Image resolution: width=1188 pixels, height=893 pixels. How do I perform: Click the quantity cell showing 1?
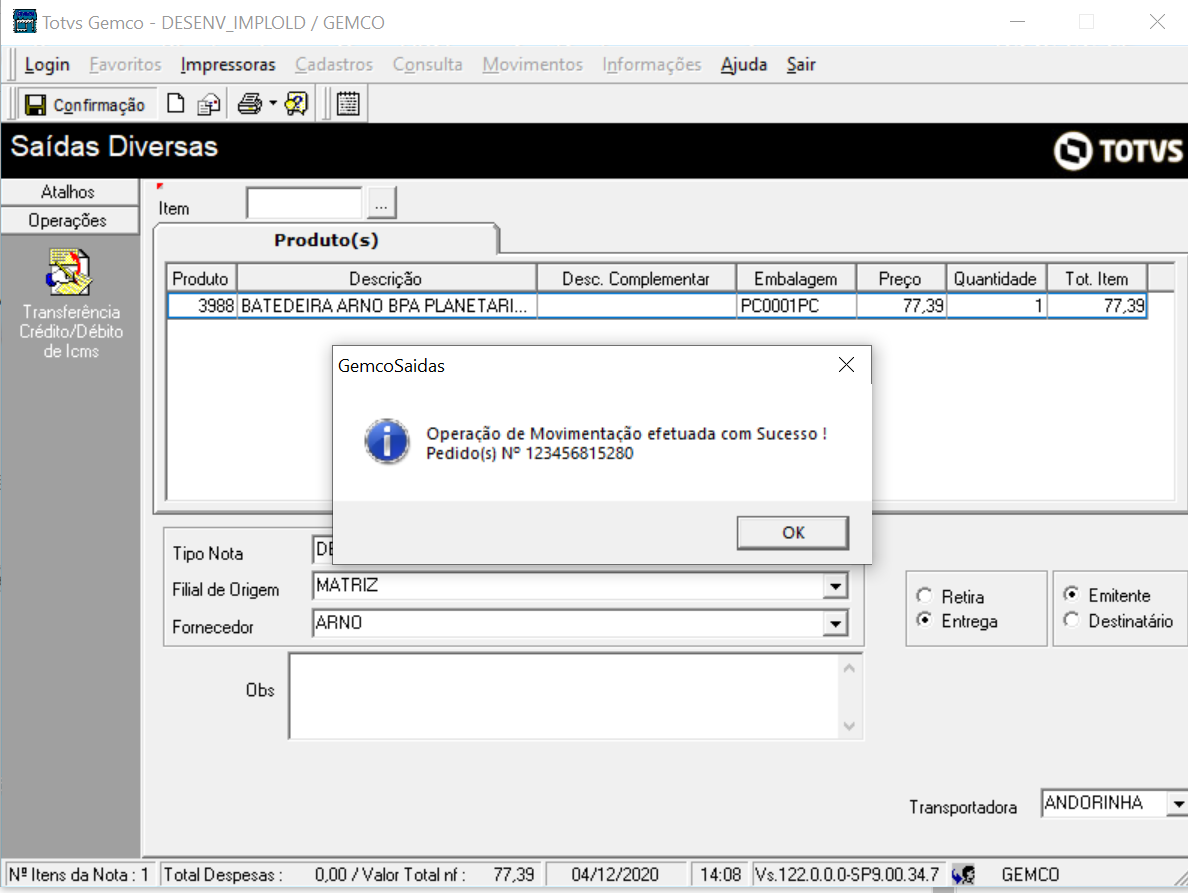pyautogui.click(x=996, y=306)
